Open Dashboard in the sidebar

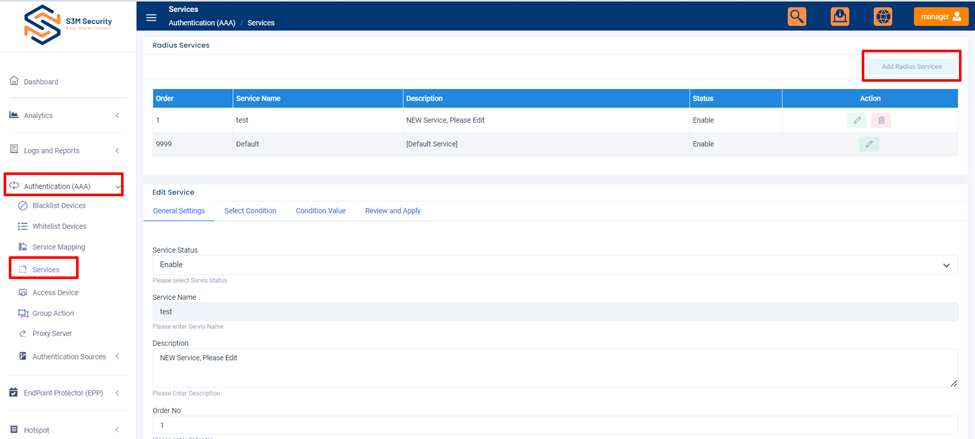[41, 82]
